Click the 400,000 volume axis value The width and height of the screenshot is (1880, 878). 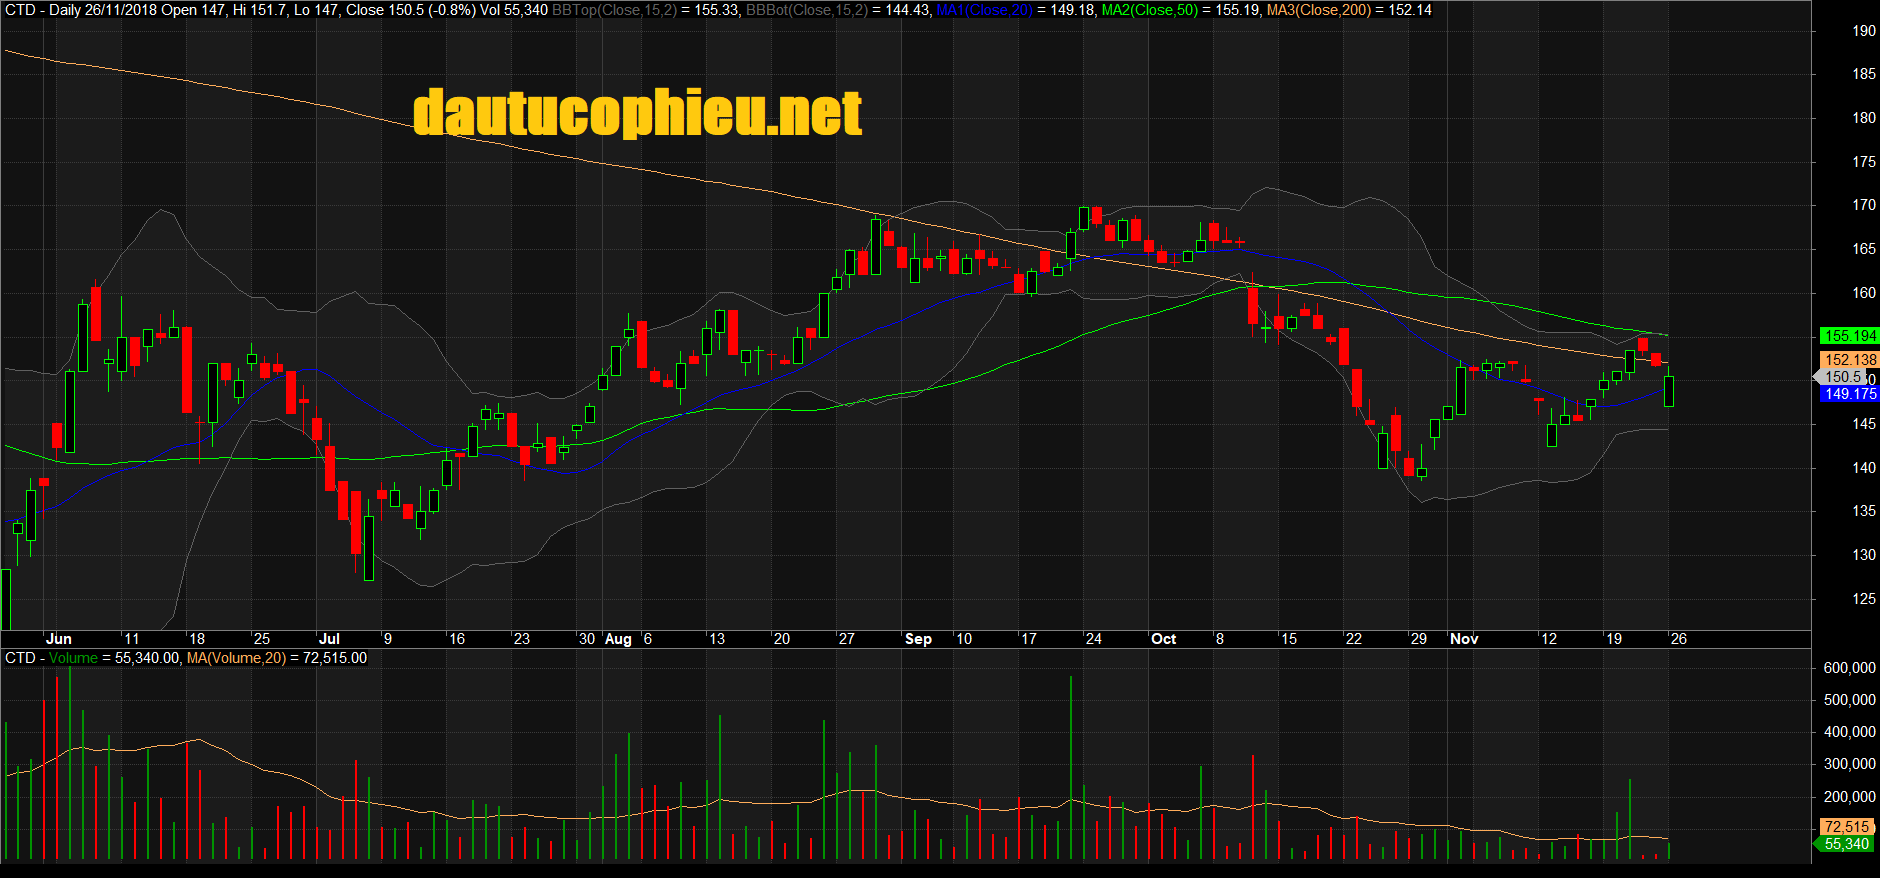point(1850,732)
